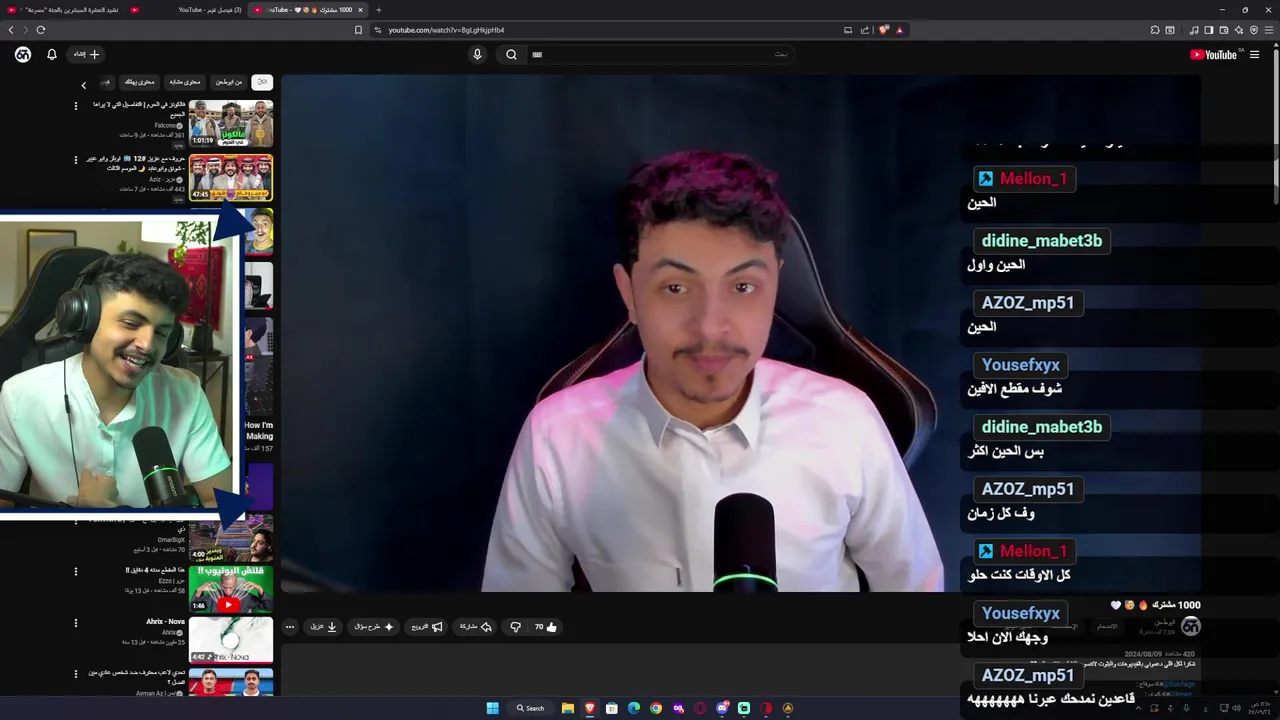Click the browser back arrow

11,30
